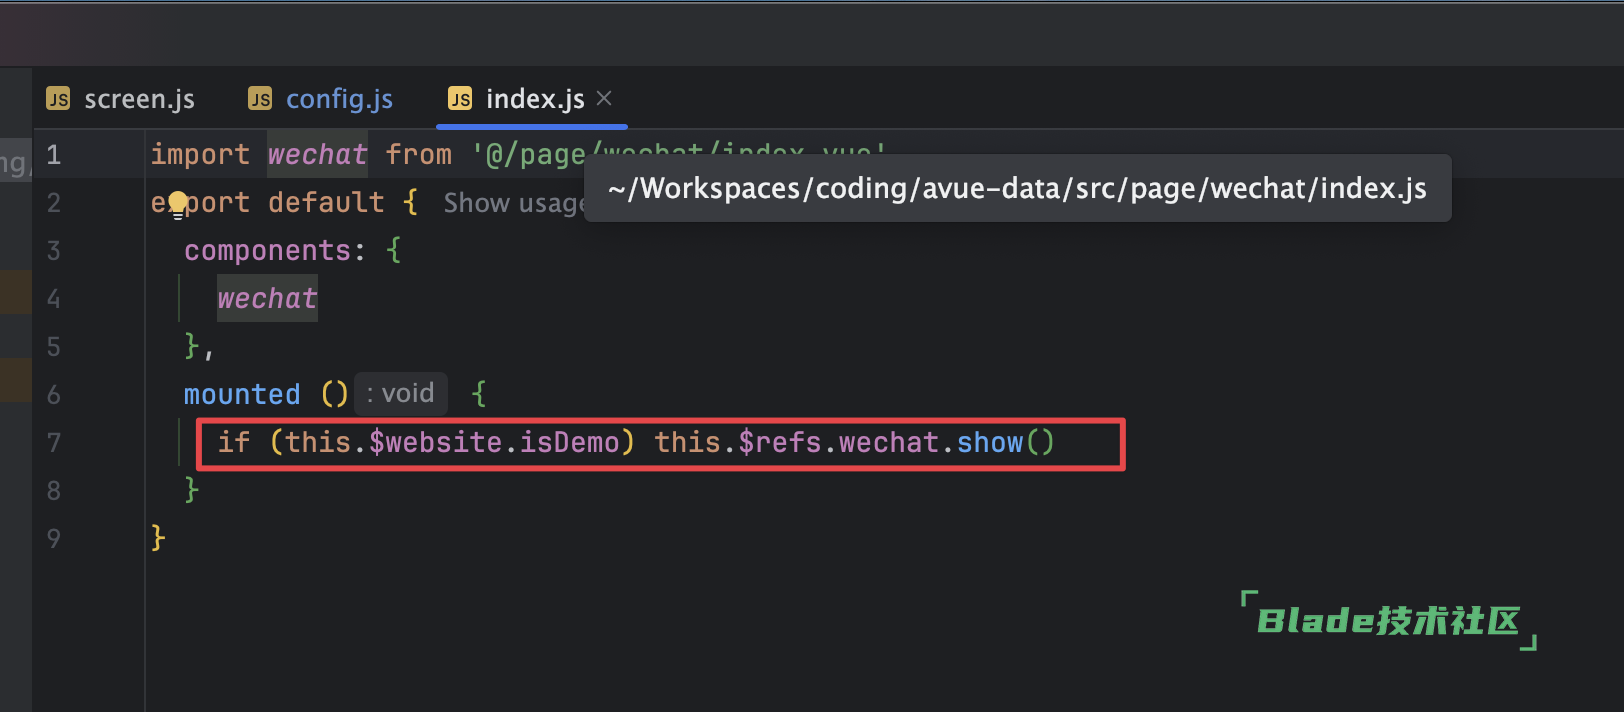This screenshot has height=712, width=1624.
Task: Click the file path tooltip for wechat/index.js
Action: coord(1017,188)
